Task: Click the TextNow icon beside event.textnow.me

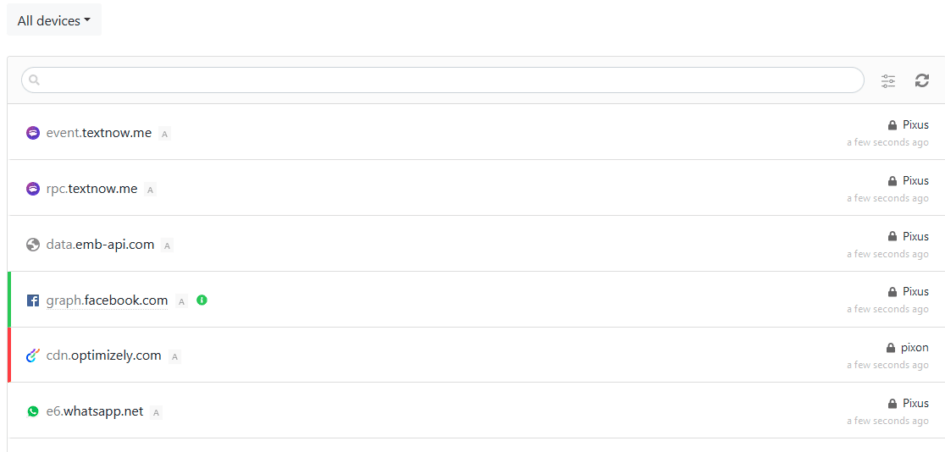Action: pos(33,133)
